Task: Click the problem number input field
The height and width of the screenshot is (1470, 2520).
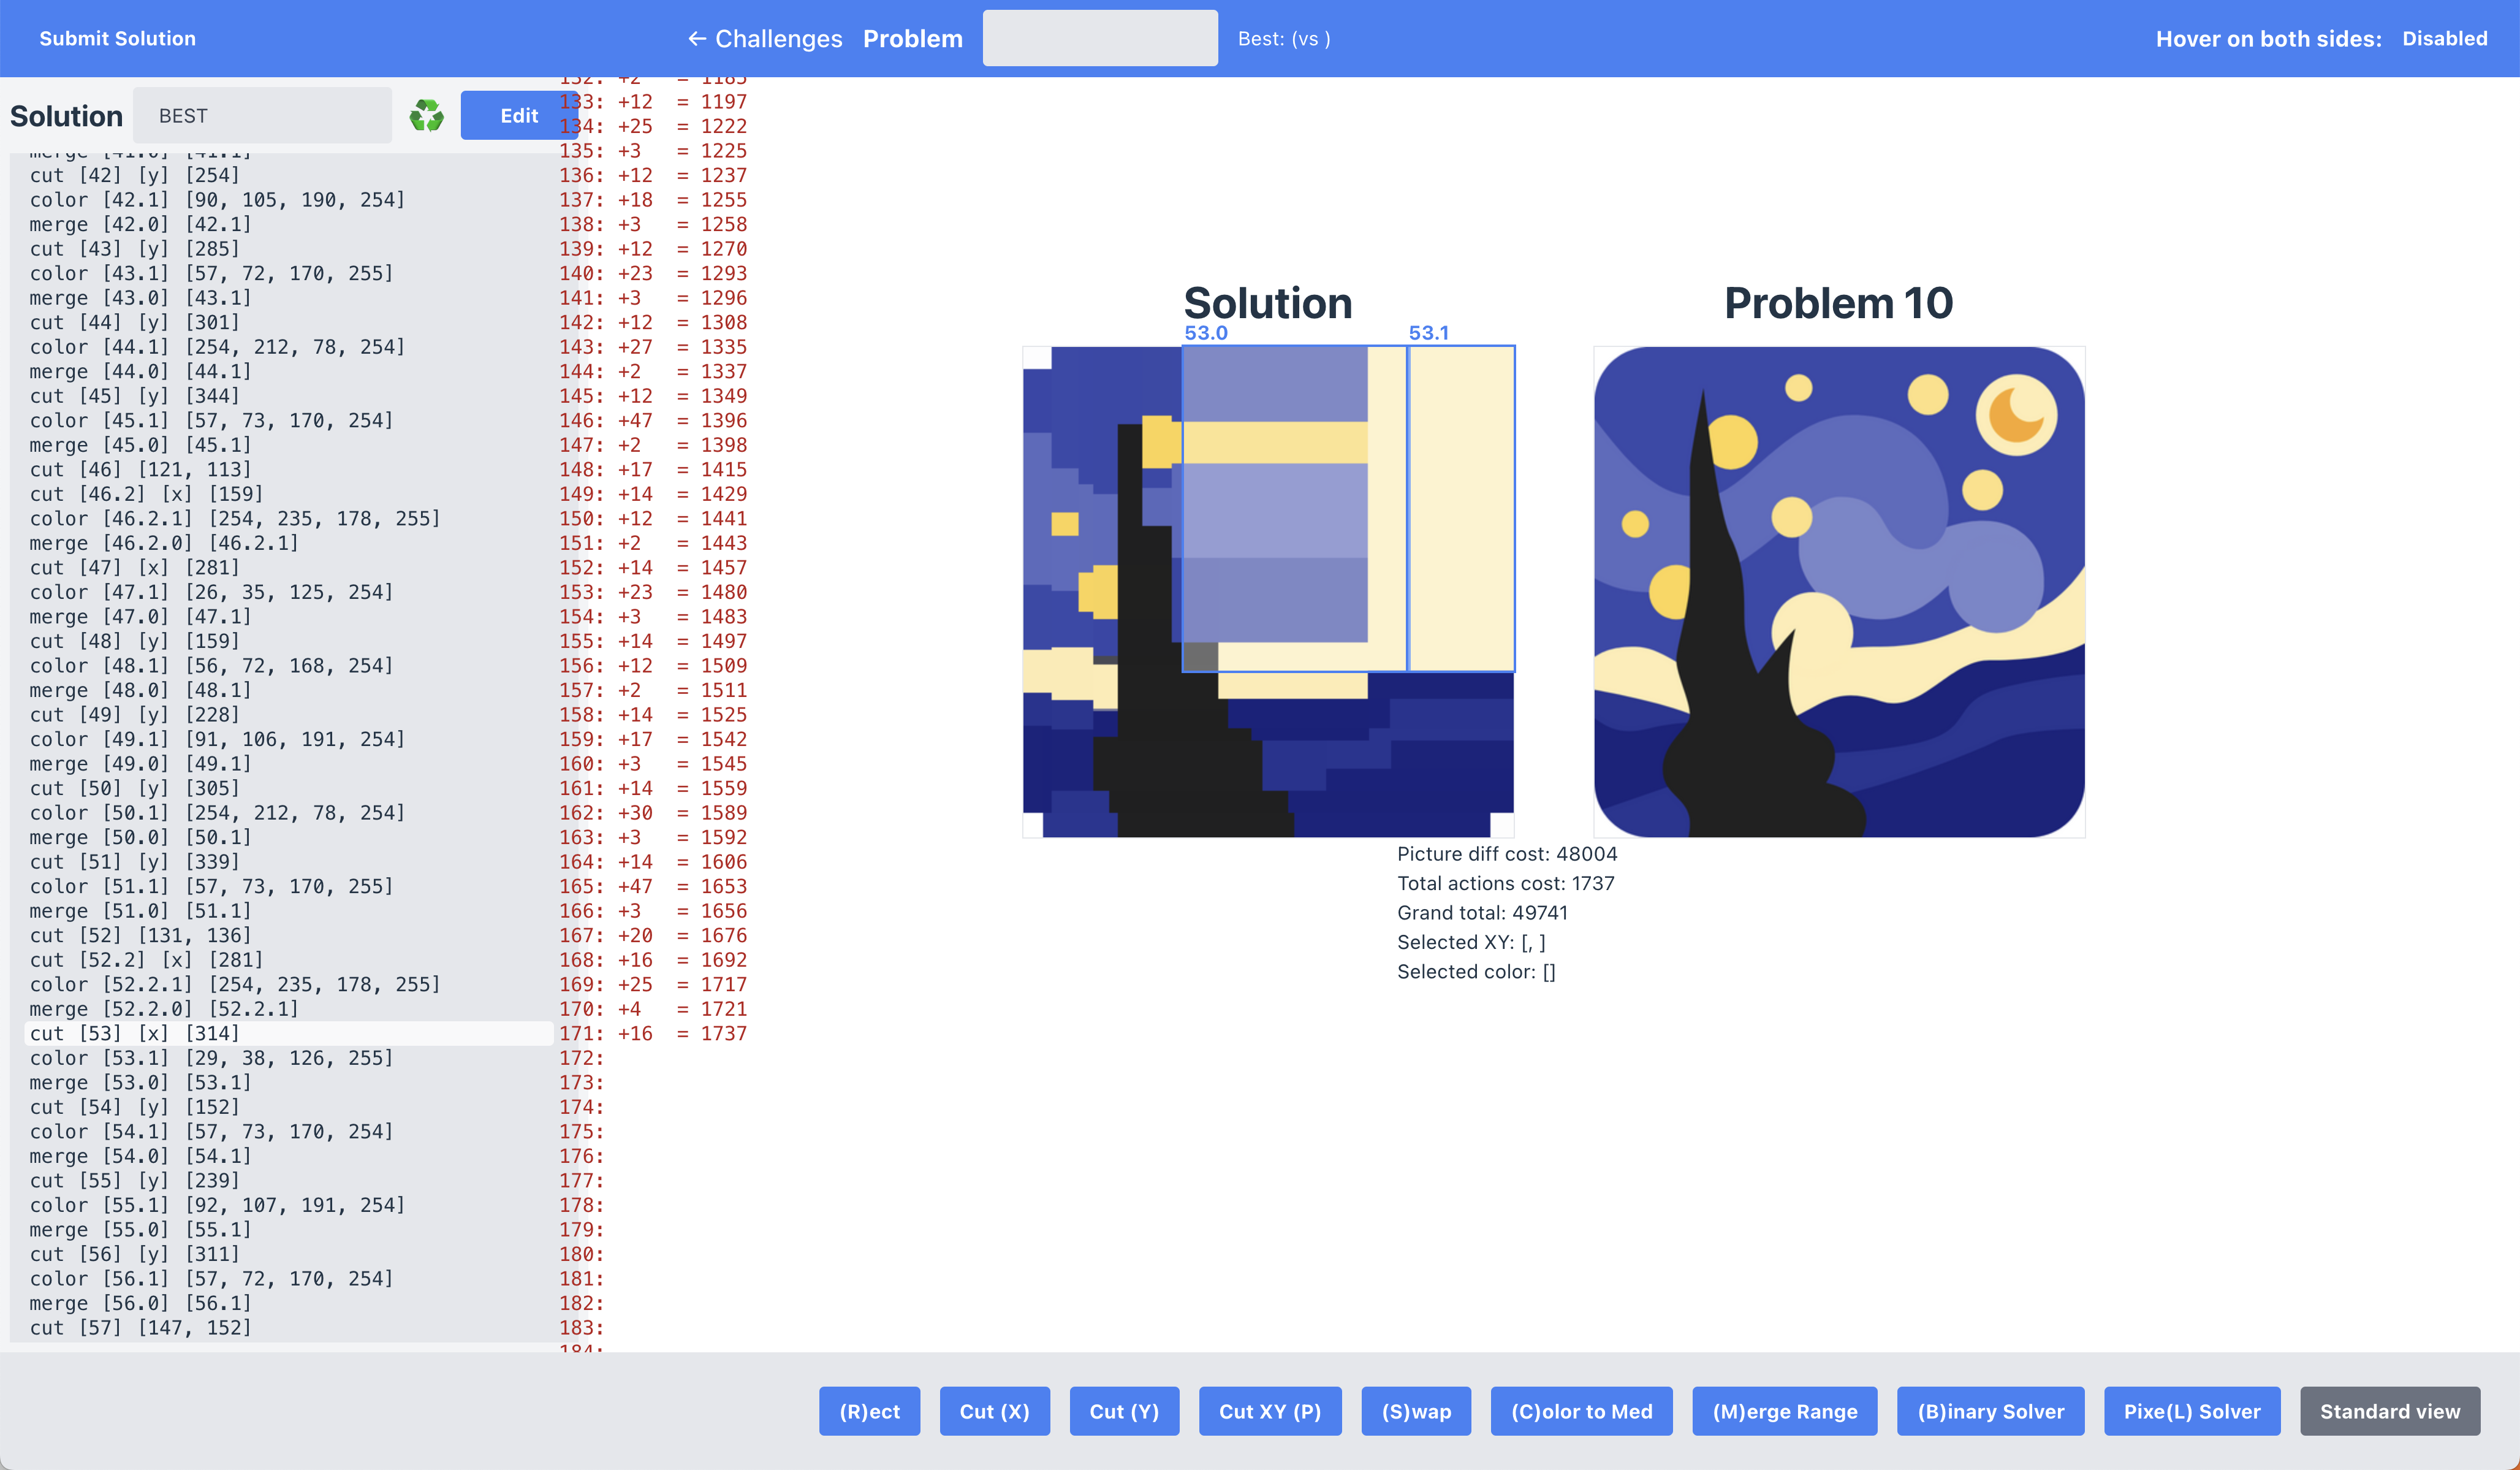Action: (1100, 38)
